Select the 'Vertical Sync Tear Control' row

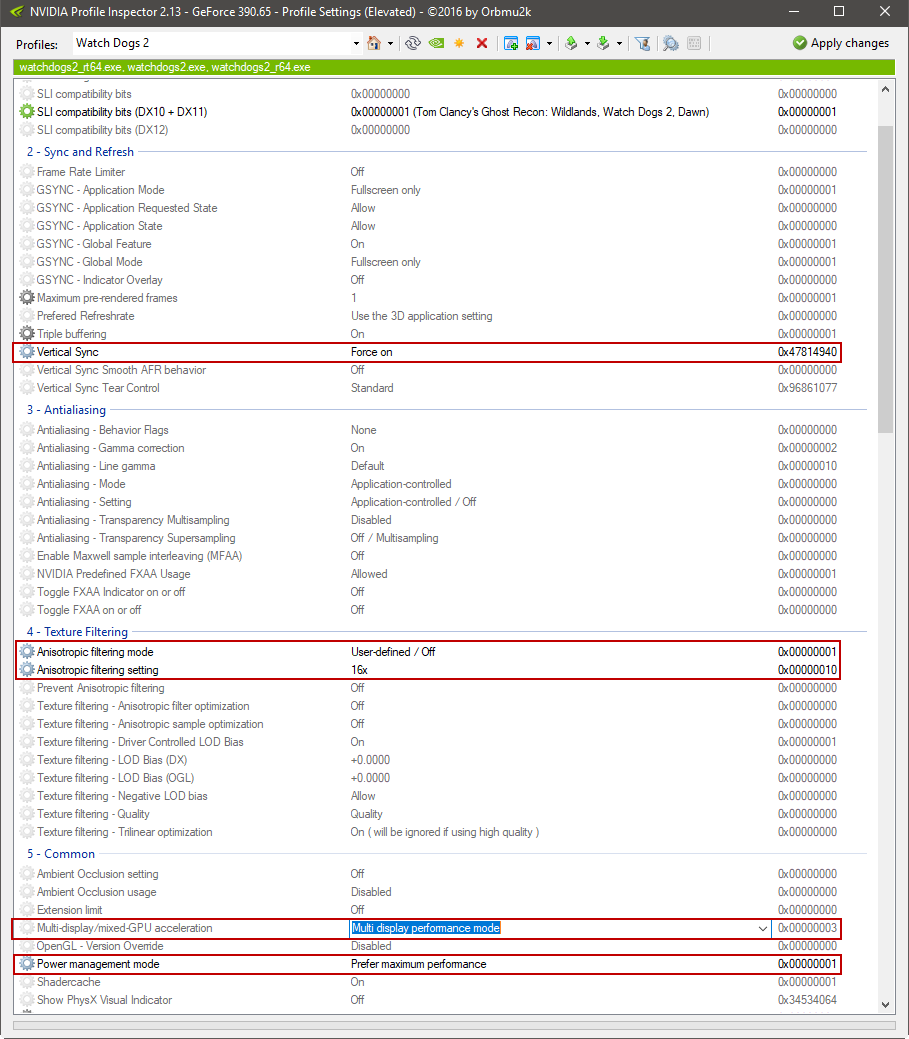[x=427, y=388]
